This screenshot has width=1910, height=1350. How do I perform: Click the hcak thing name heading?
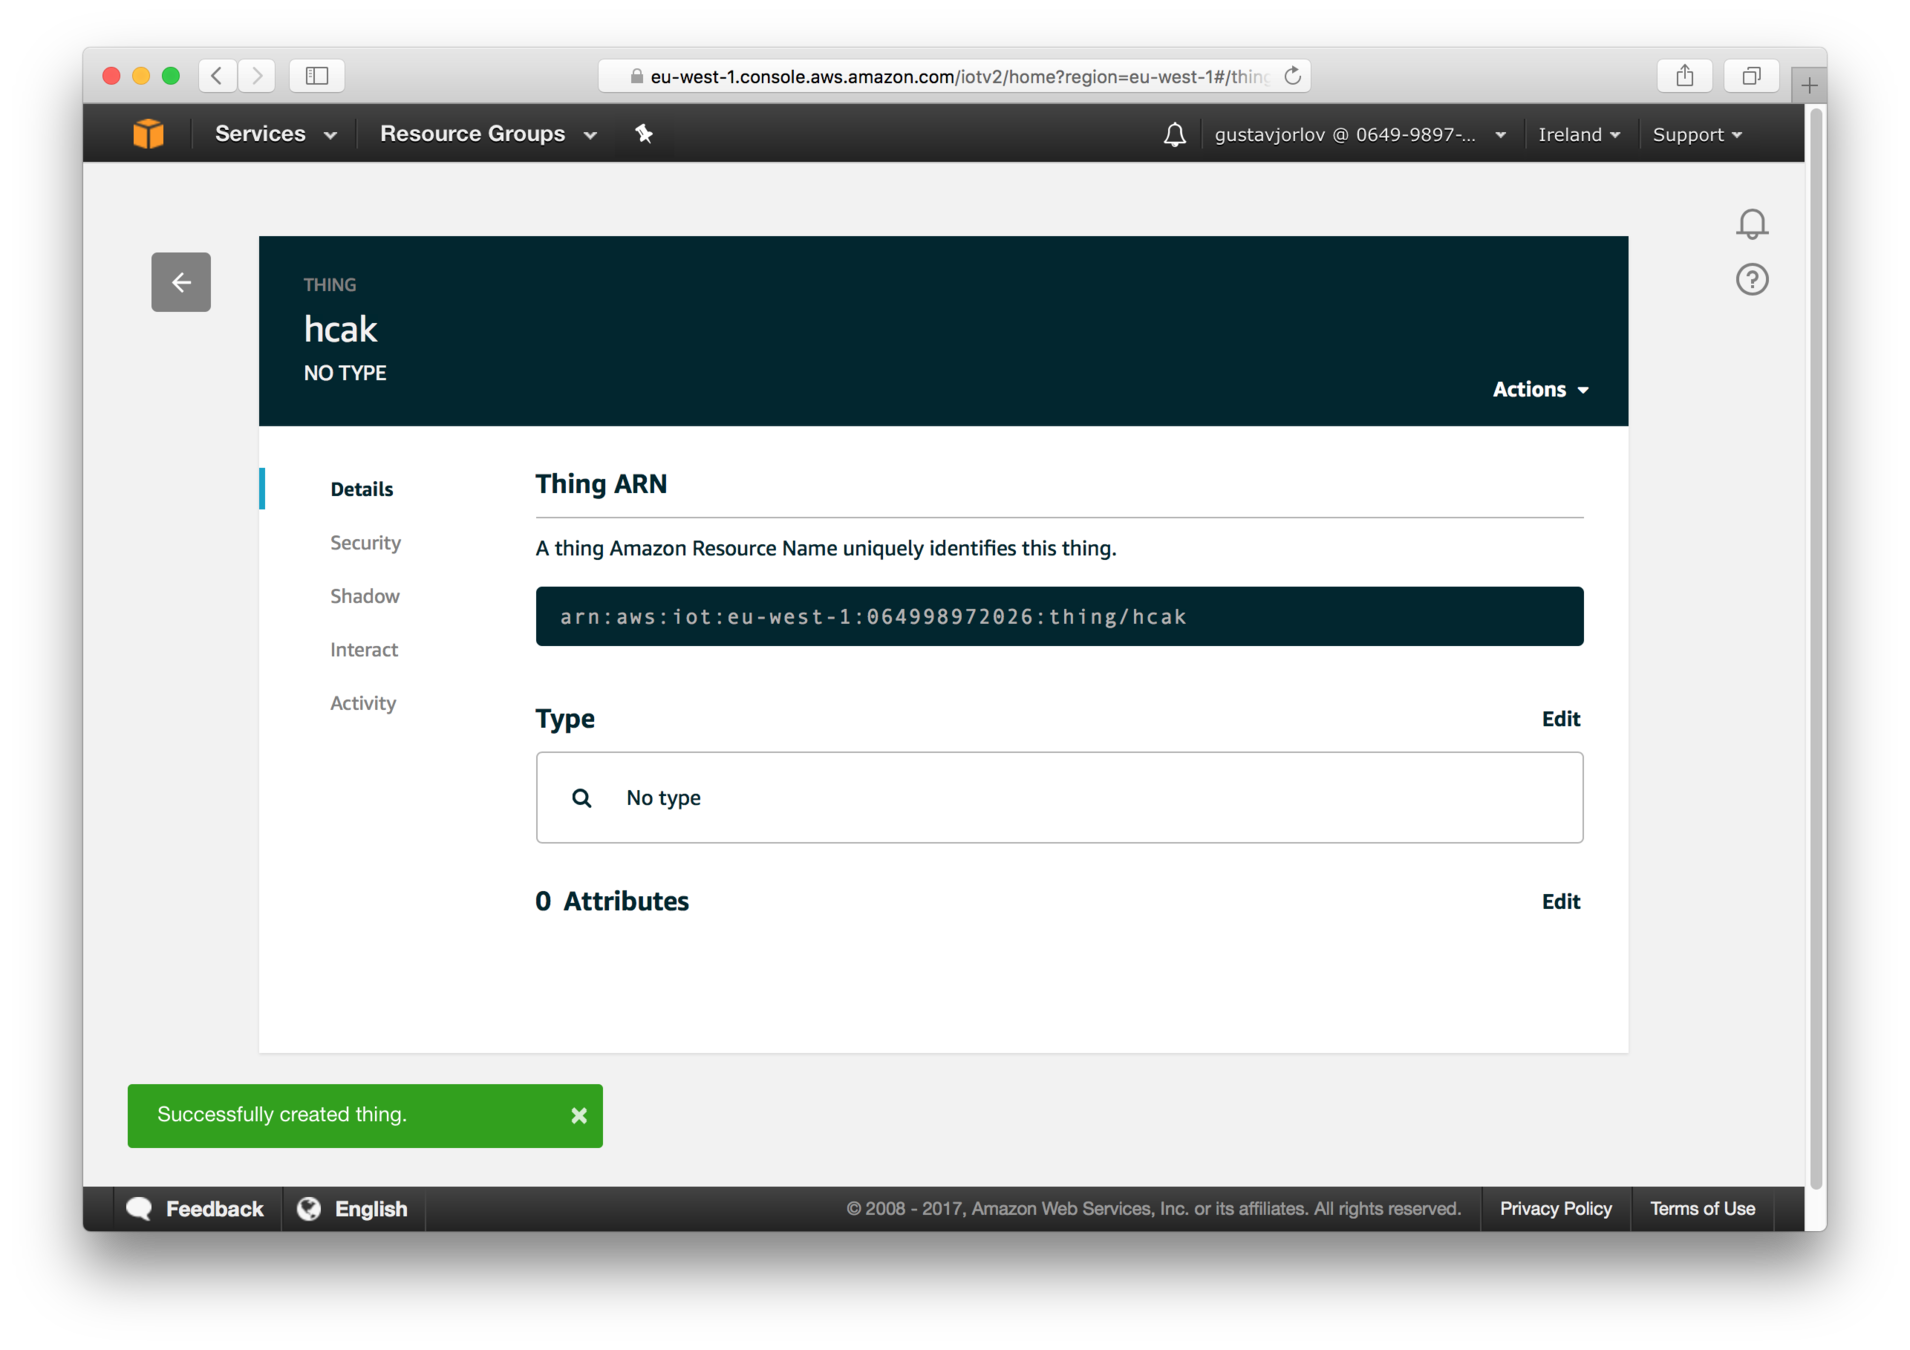pos(340,329)
